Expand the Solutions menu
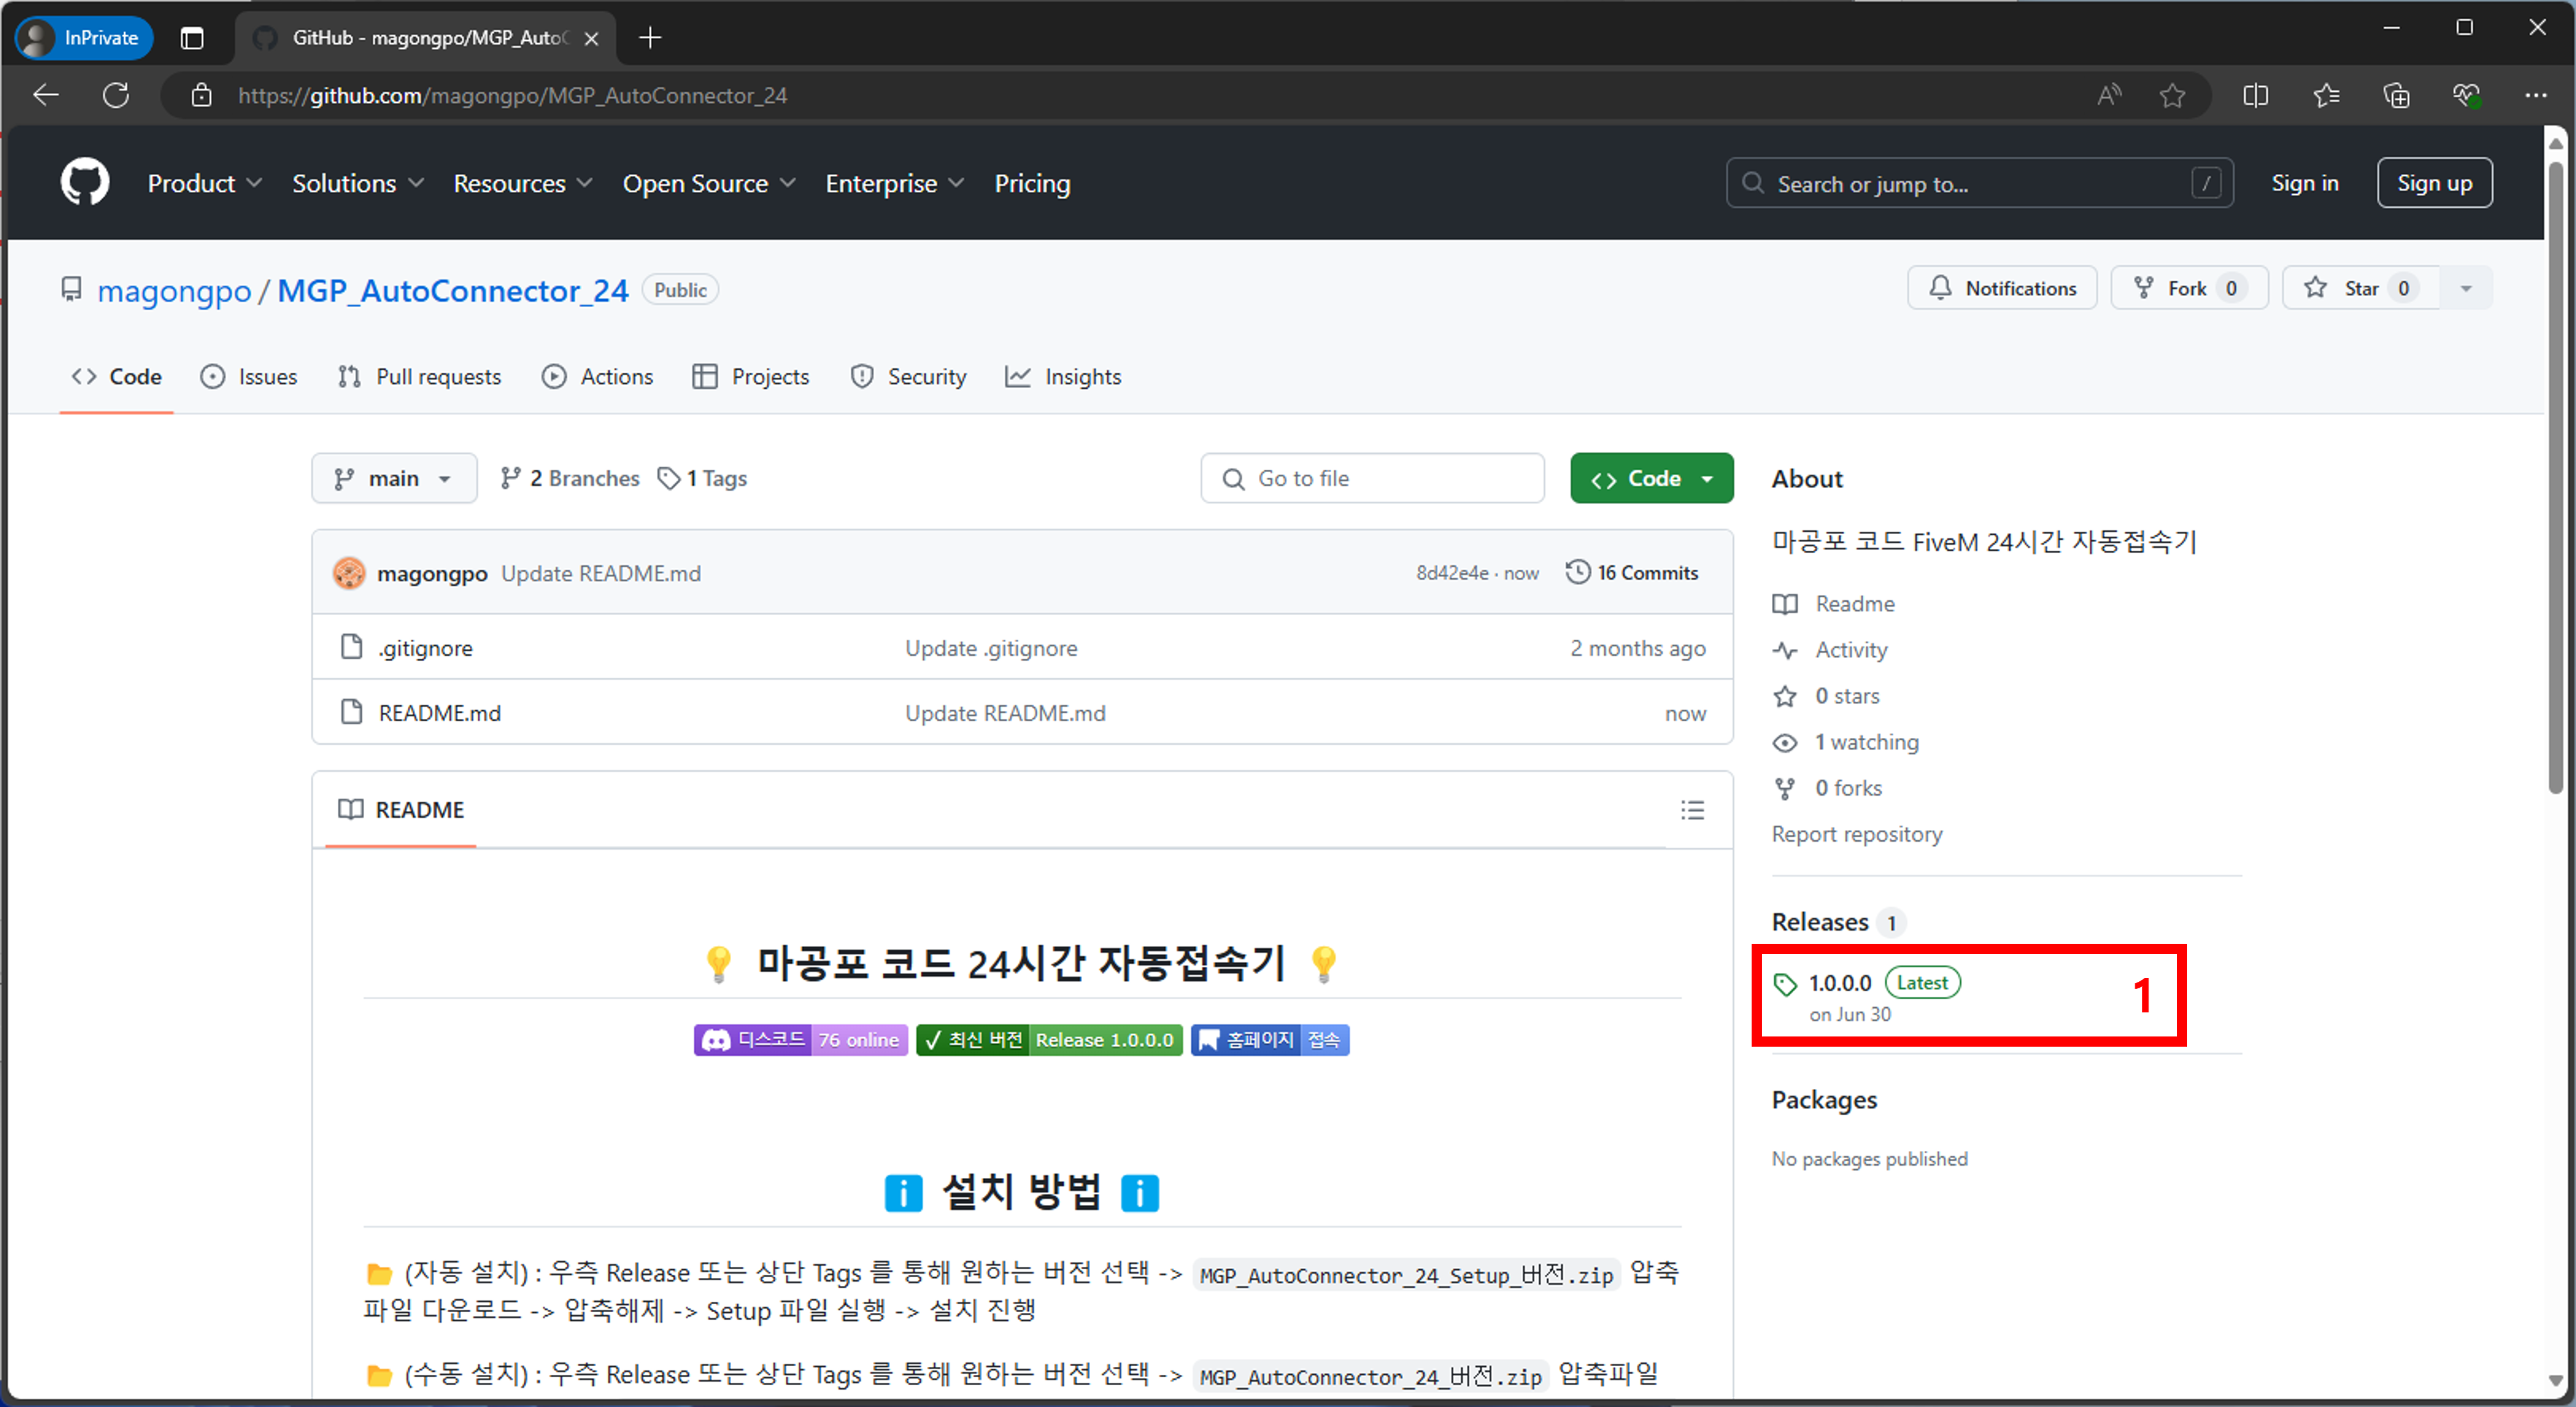Screen dimensions: 2576x1407 click(x=358, y=183)
